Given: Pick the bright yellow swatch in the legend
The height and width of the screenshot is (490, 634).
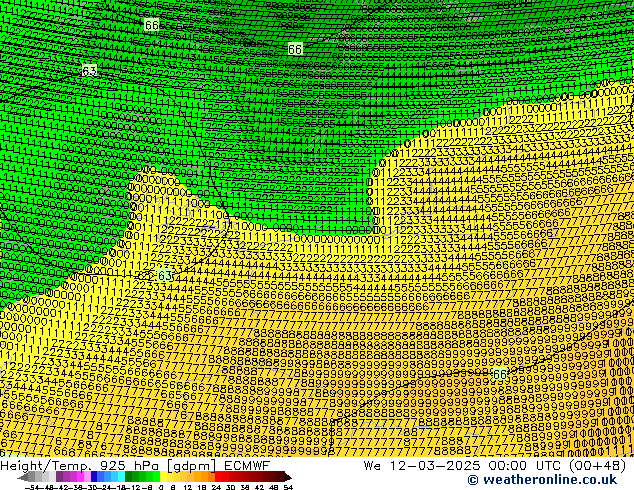Looking at the screenshot, I should coord(163,476).
